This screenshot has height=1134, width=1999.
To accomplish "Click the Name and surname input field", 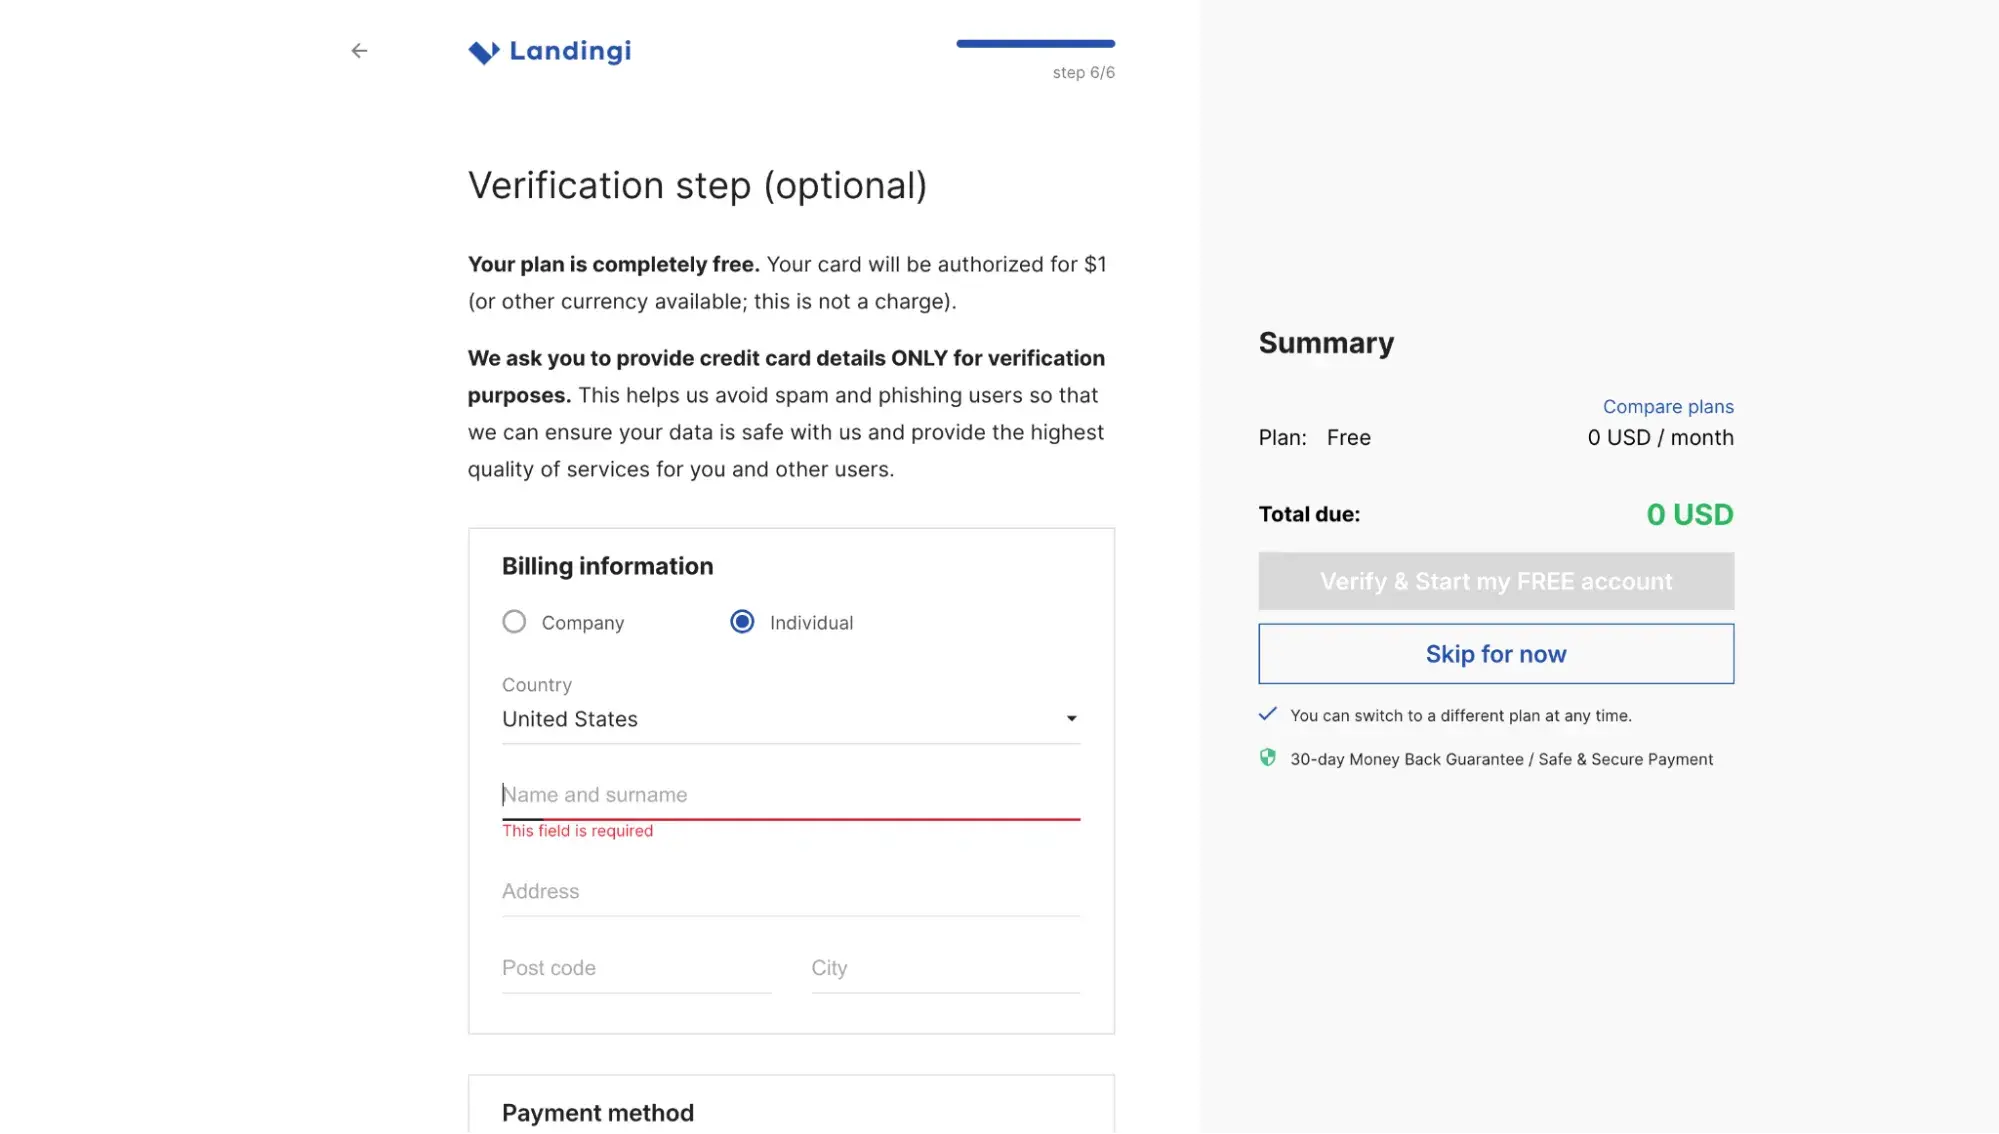I will tap(790, 795).
